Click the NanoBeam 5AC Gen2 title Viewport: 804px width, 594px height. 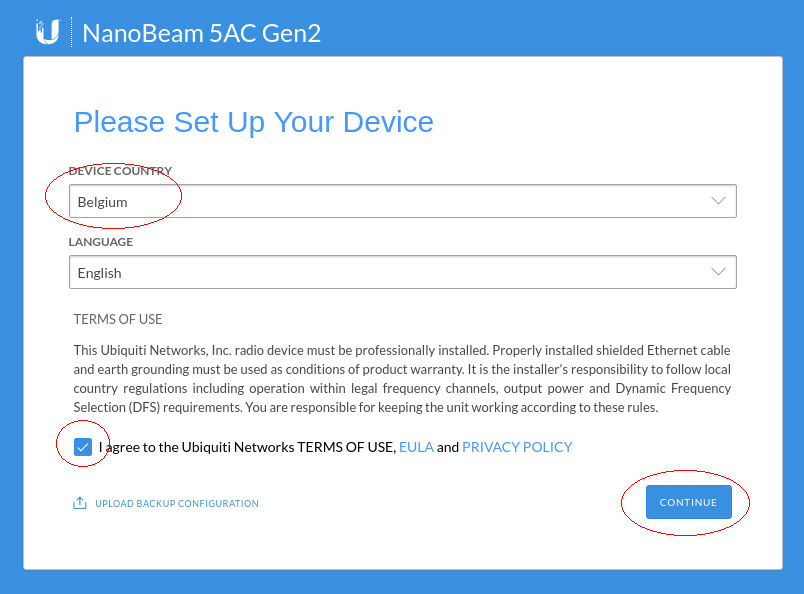pos(202,33)
